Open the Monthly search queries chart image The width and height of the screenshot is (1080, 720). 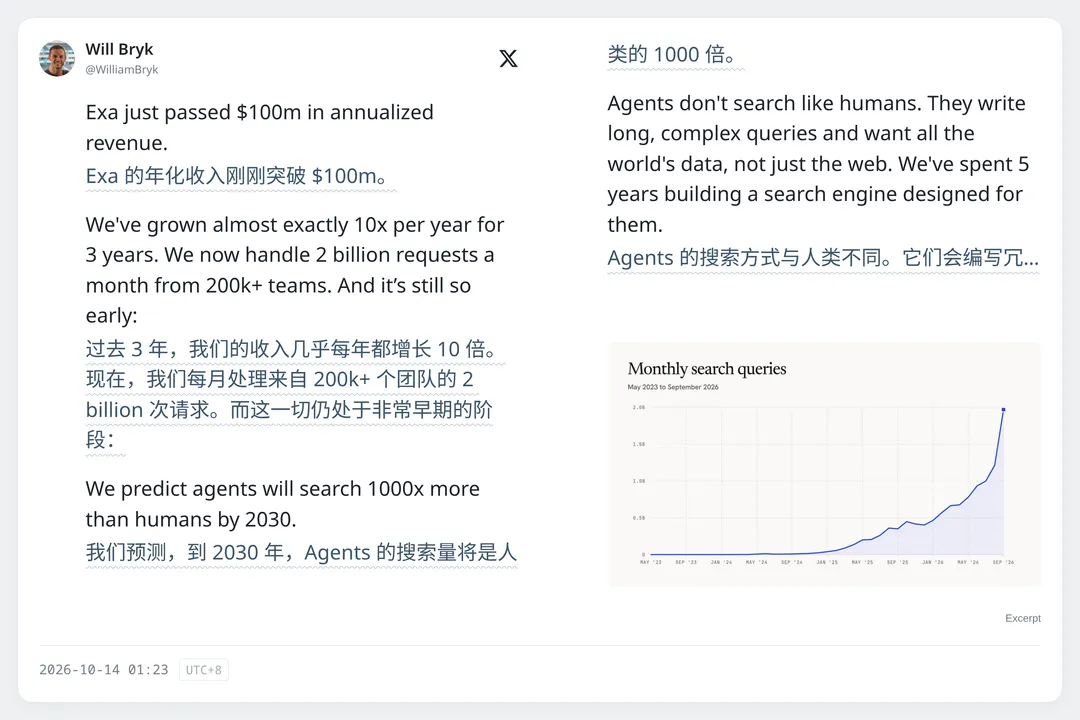pos(824,464)
